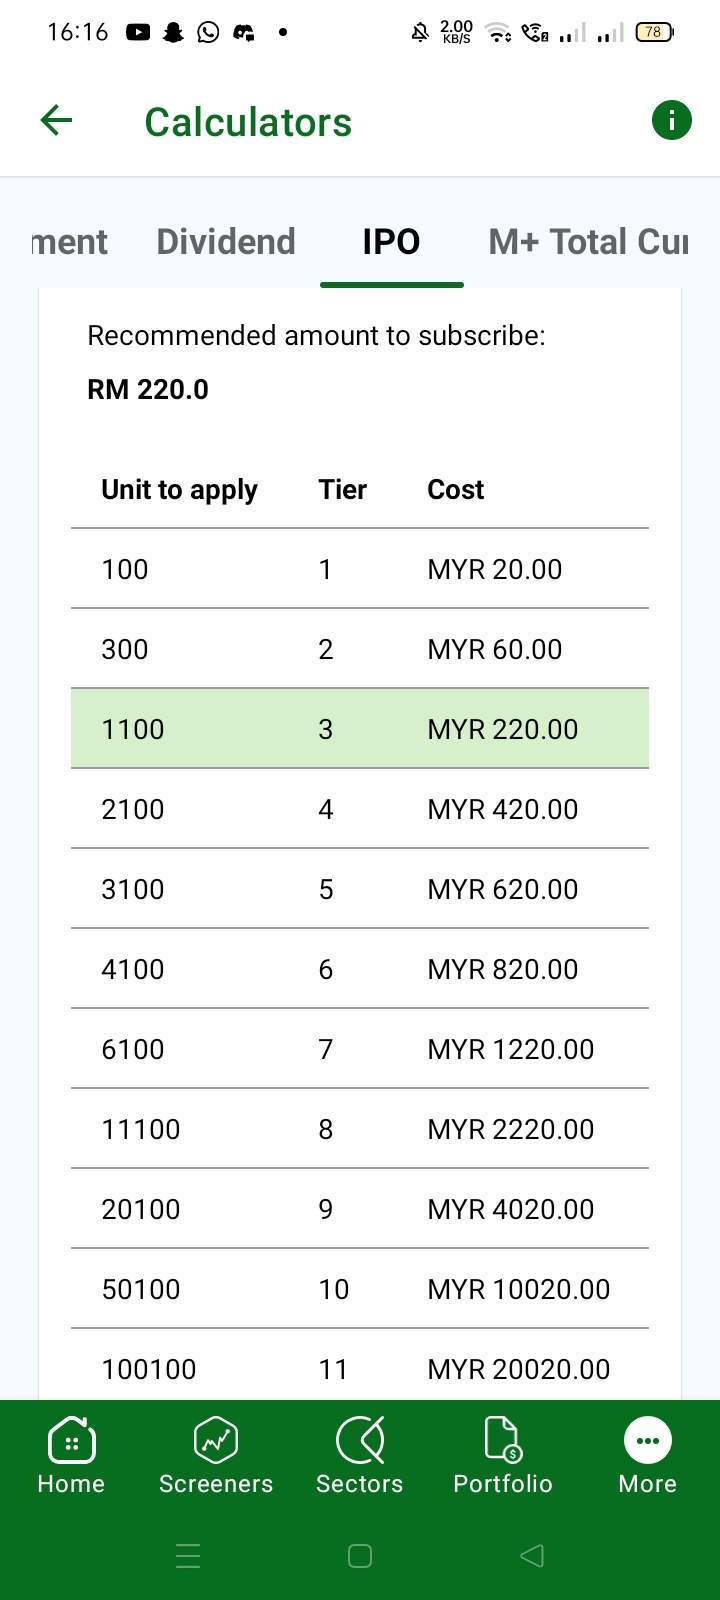Select the IPO tab
The height and width of the screenshot is (1600, 720).
point(391,242)
